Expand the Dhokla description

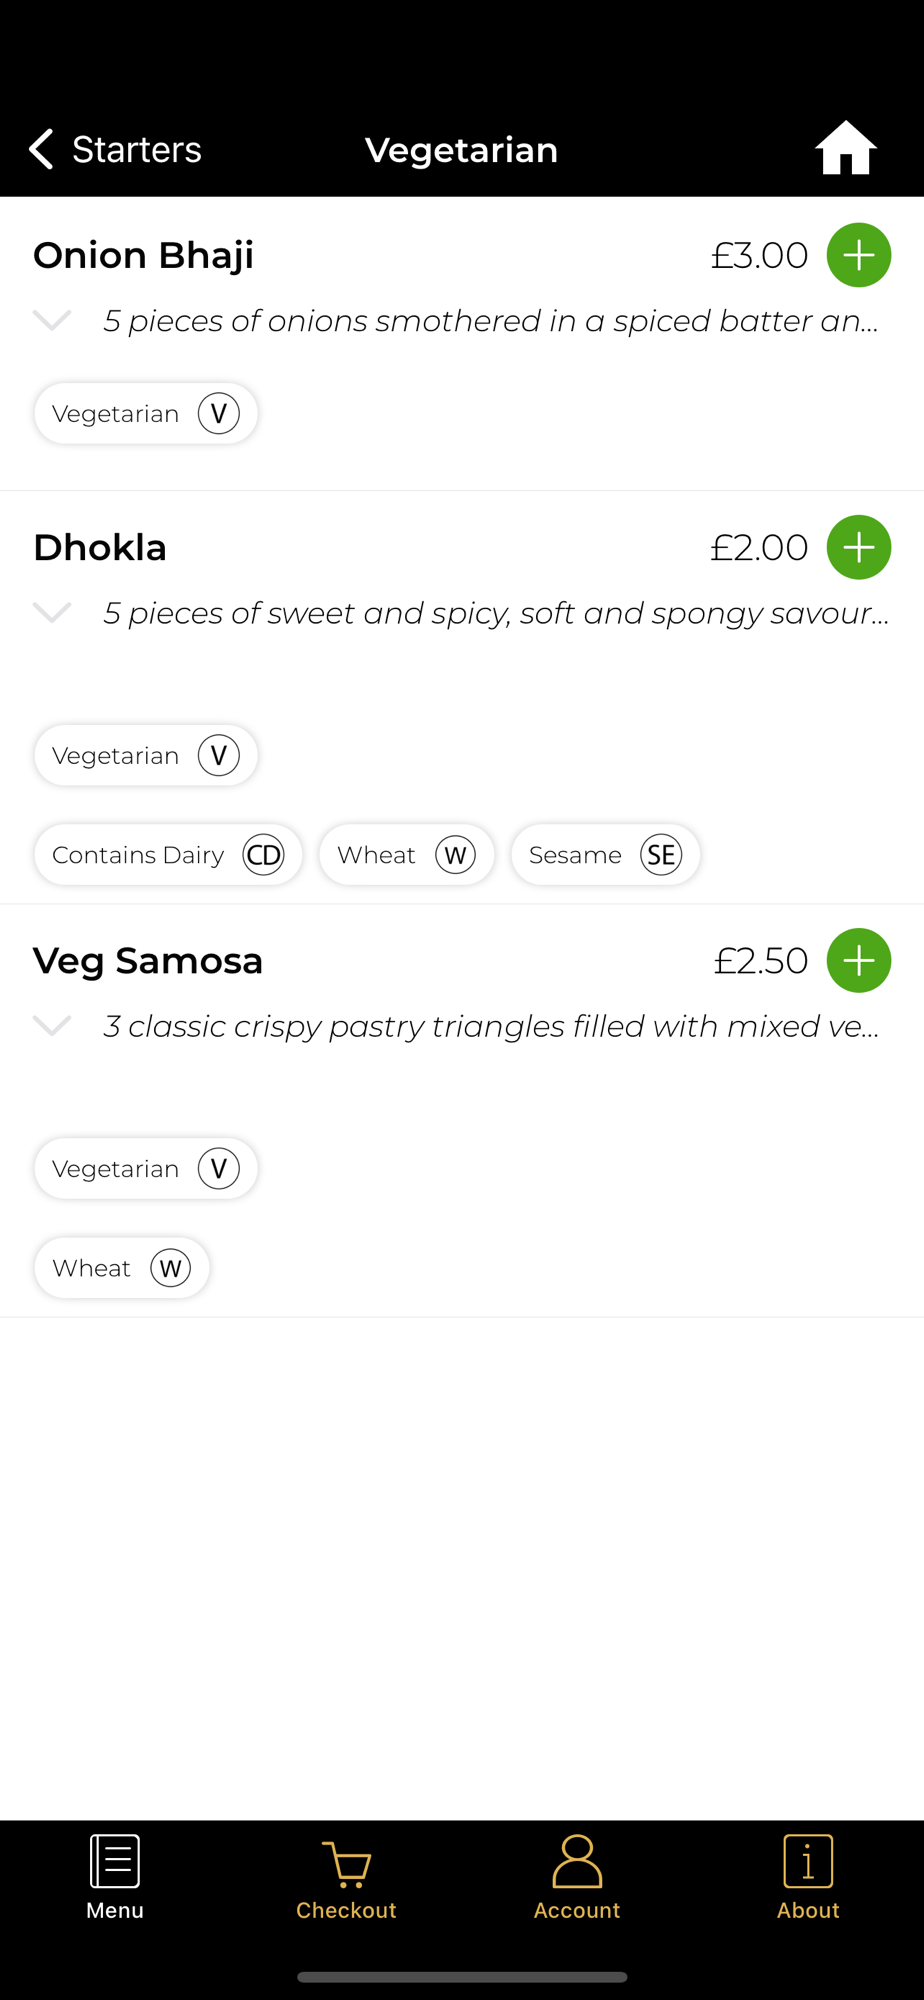click(x=52, y=612)
